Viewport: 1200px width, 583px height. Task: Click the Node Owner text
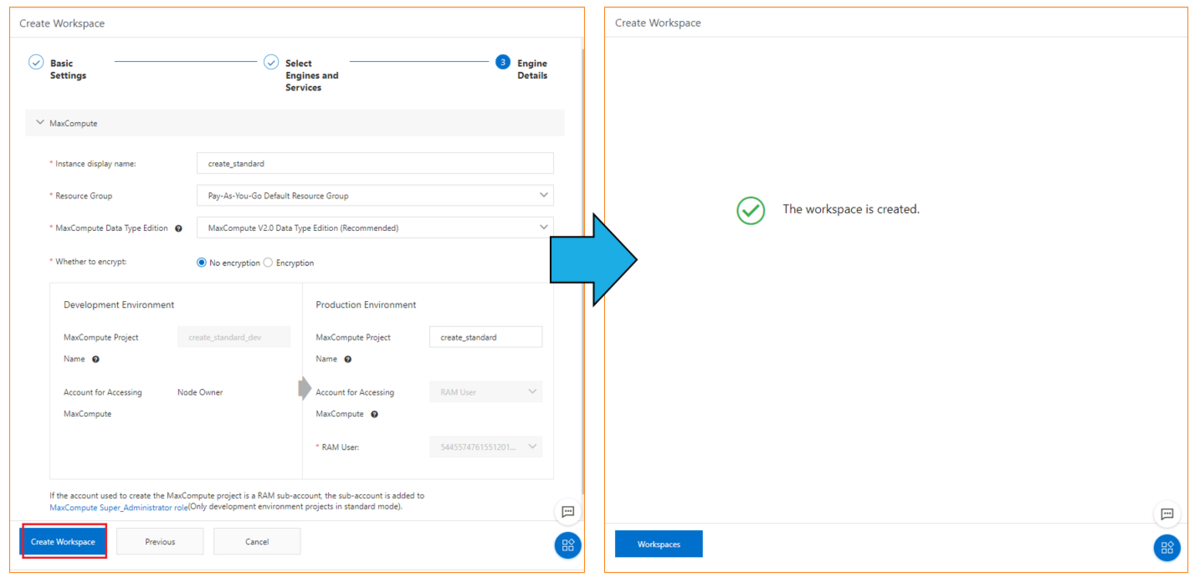[200, 392]
